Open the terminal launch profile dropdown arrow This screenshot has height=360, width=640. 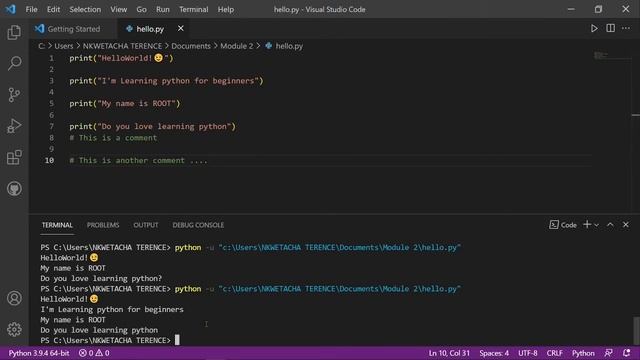[597, 225]
